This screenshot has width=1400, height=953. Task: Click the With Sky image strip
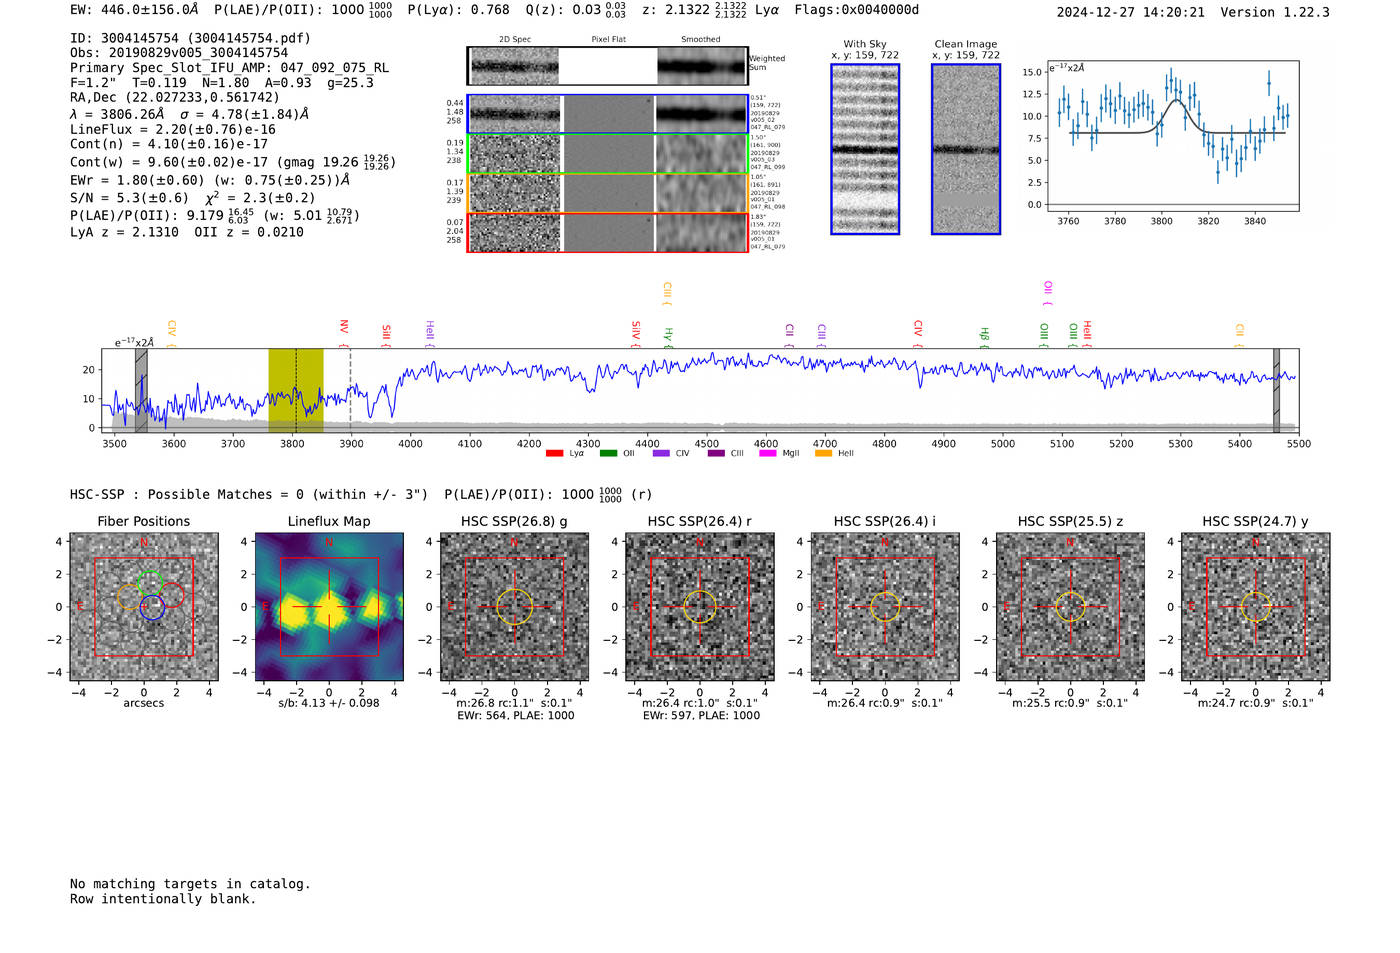coord(865,149)
